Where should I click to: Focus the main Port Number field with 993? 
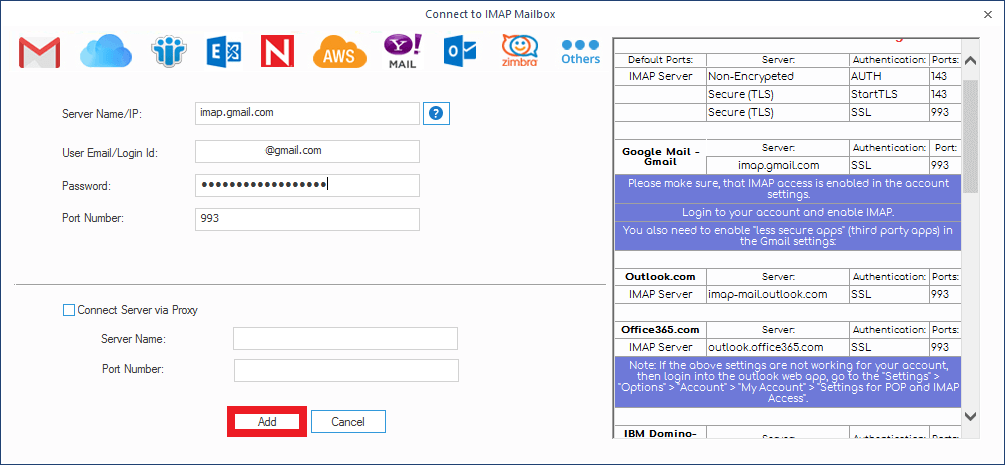(308, 219)
